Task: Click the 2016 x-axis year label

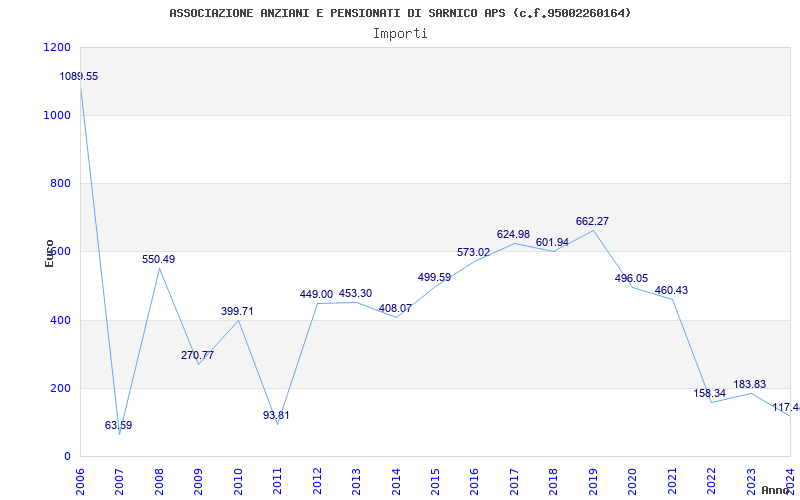Action: [x=474, y=482]
